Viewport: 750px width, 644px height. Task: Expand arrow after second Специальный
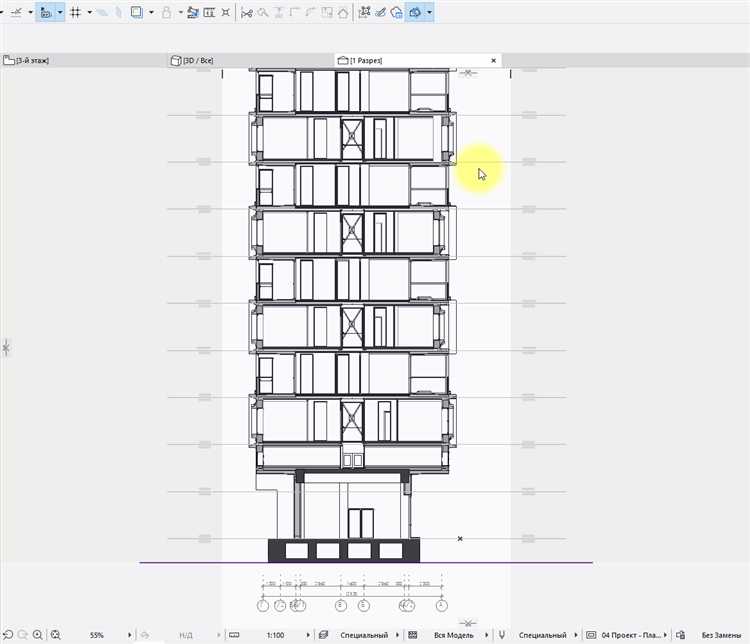point(576,635)
